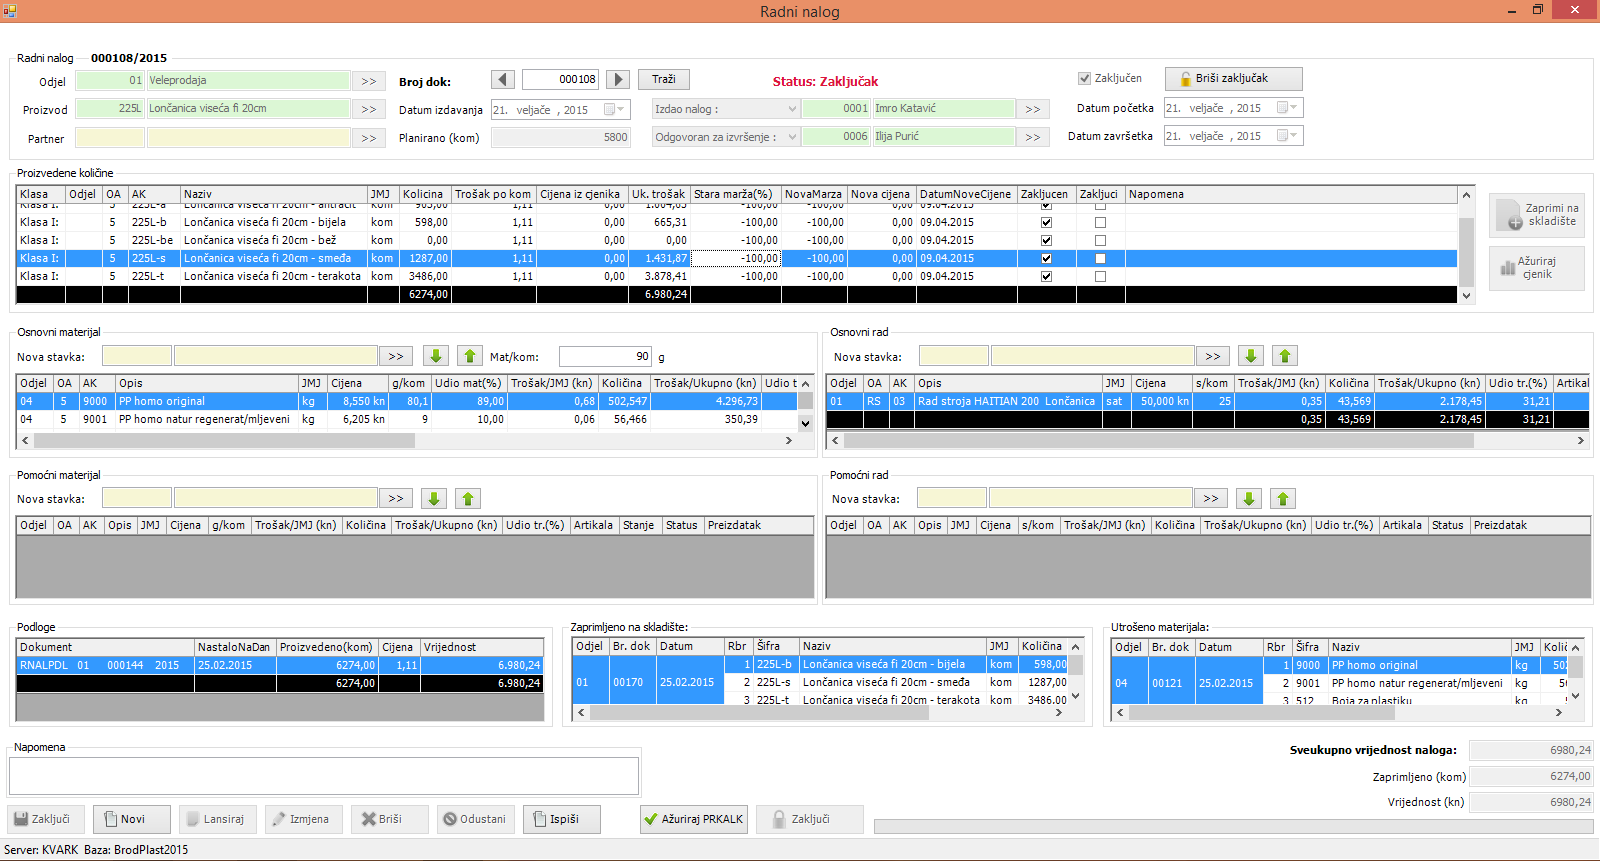Click >> lookup button for Odjel
The height and width of the screenshot is (861, 1600).
[369, 81]
